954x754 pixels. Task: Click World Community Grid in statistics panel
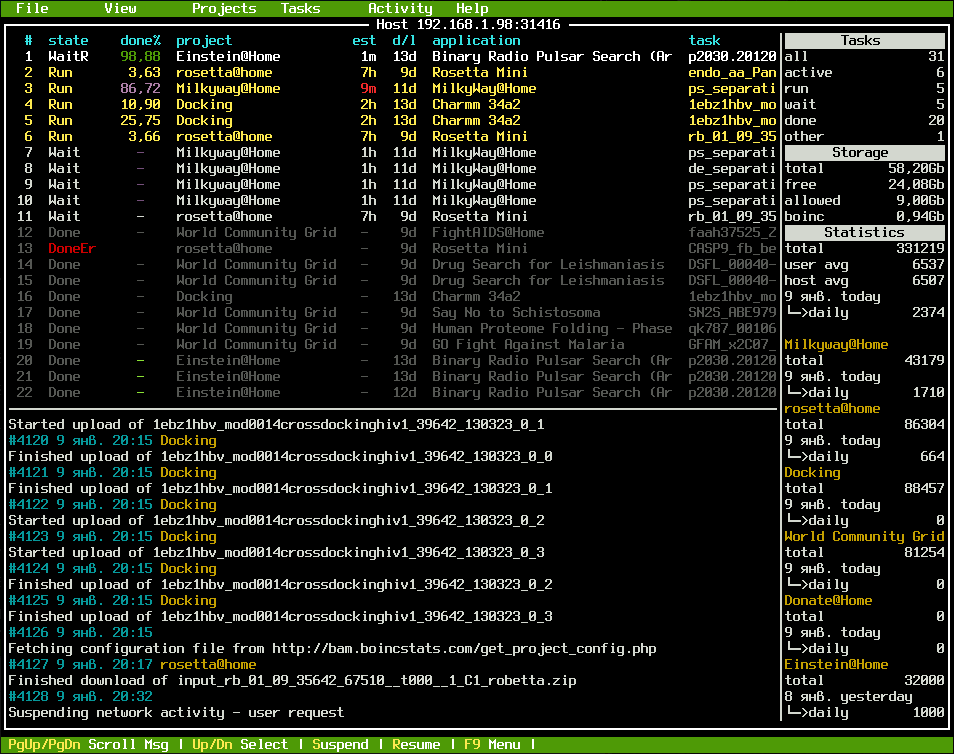pyautogui.click(x=864, y=536)
